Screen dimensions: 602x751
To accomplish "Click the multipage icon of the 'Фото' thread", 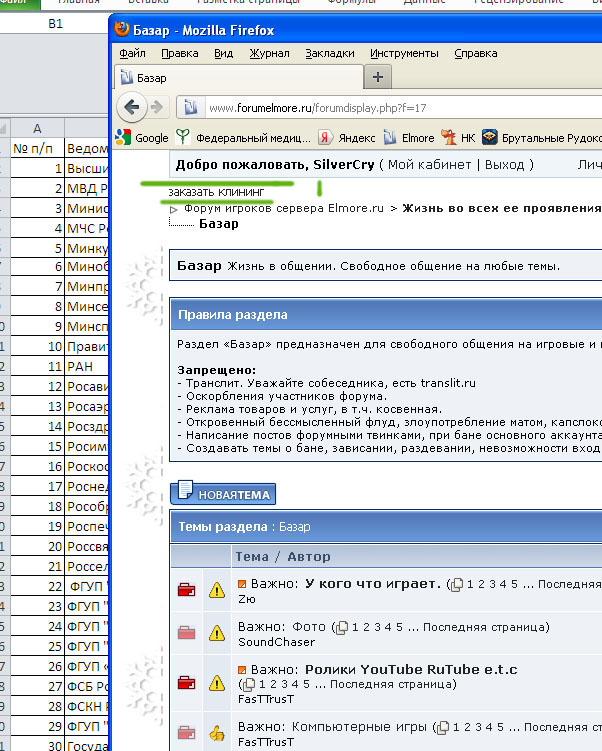I will tap(341, 627).
